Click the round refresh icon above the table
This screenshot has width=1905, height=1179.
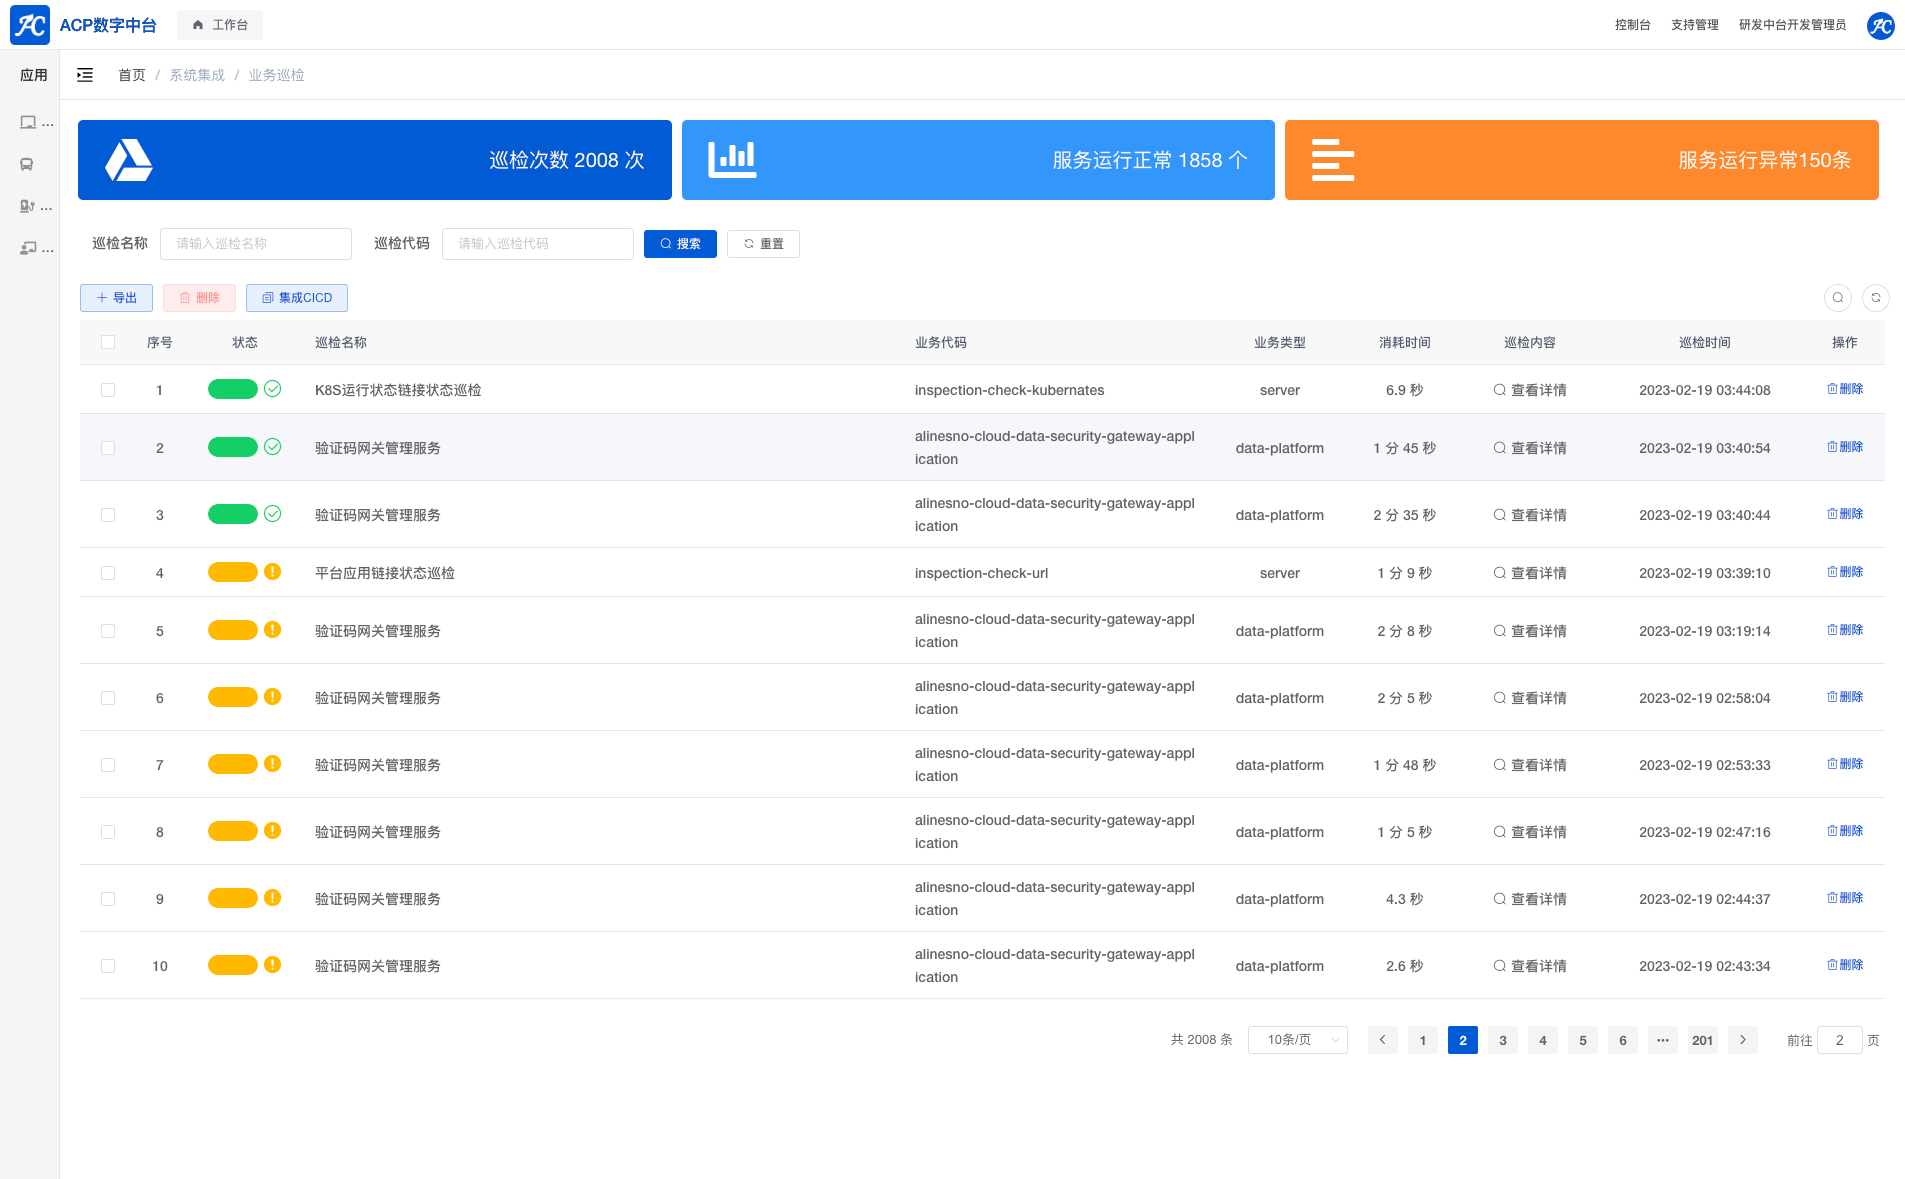(1875, 298)
